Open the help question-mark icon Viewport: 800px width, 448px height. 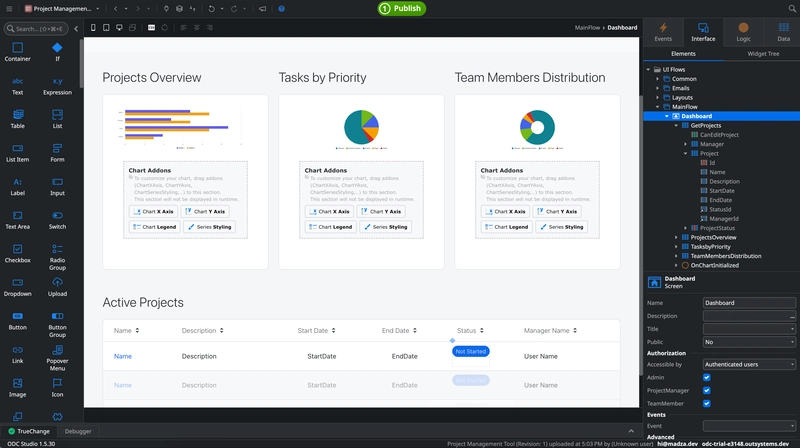[282, 9]
